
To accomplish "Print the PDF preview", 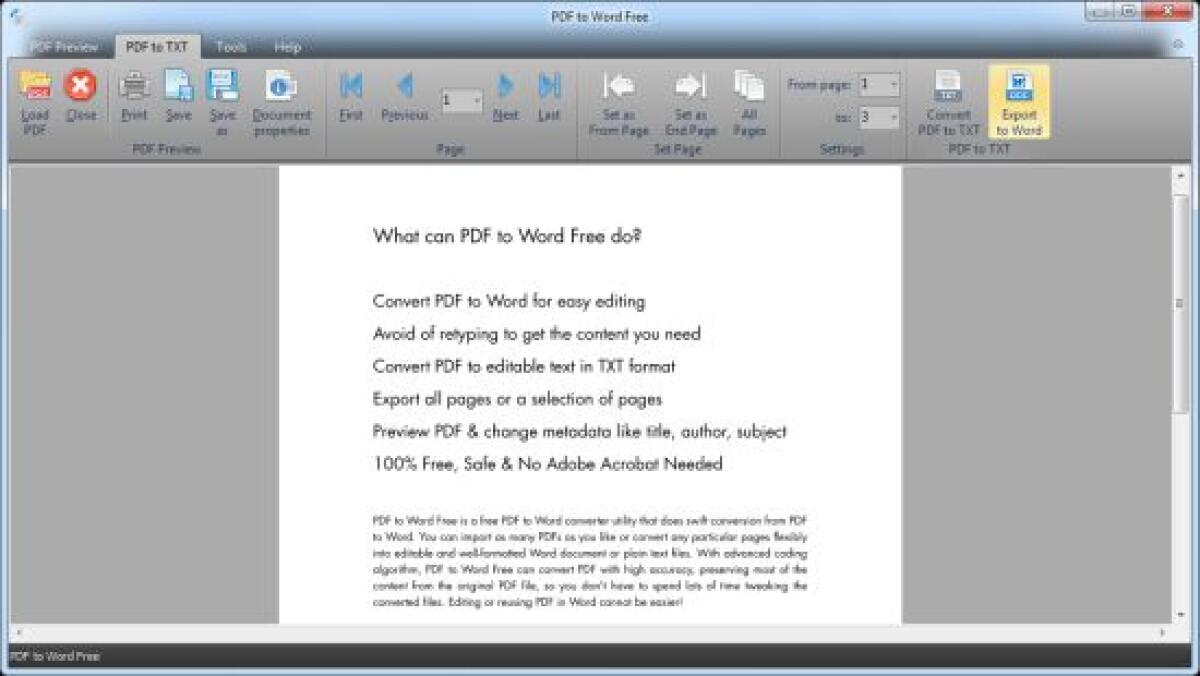I will pos(134,100).
